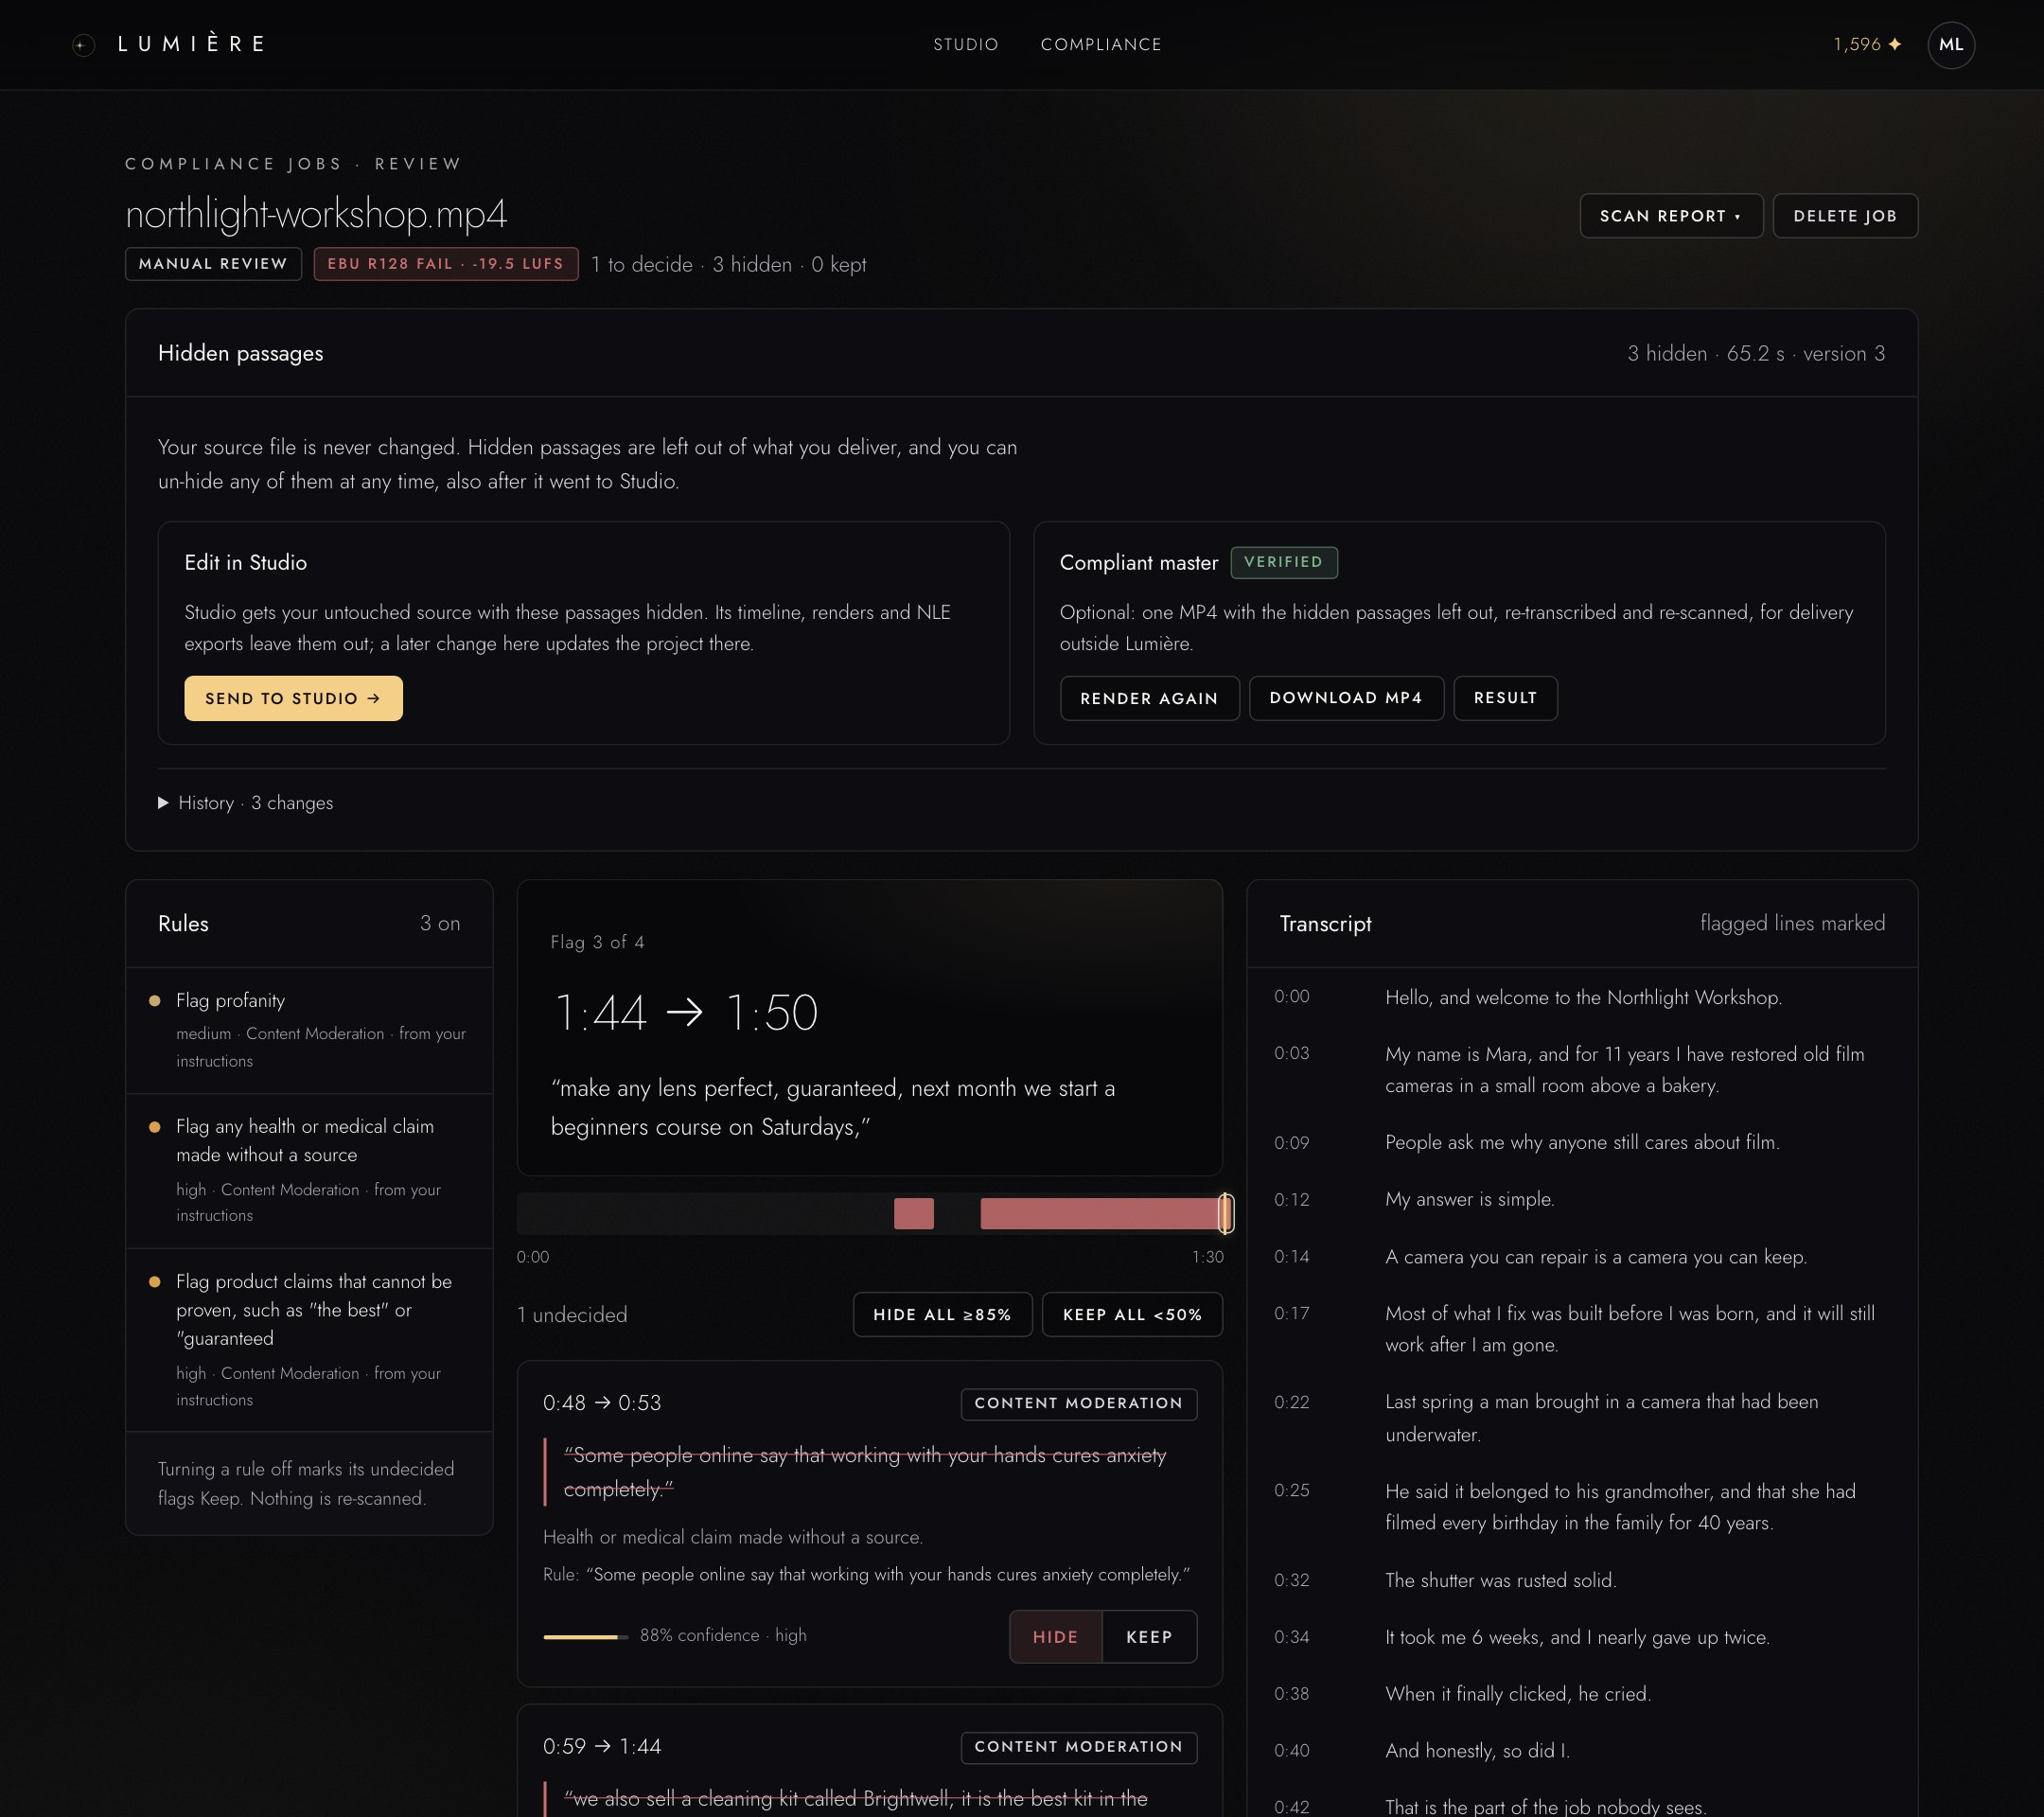Screen dimensions: 2044x1817
Task: Click the 'flagged lines marked' label
Action: coord(1792,923)
